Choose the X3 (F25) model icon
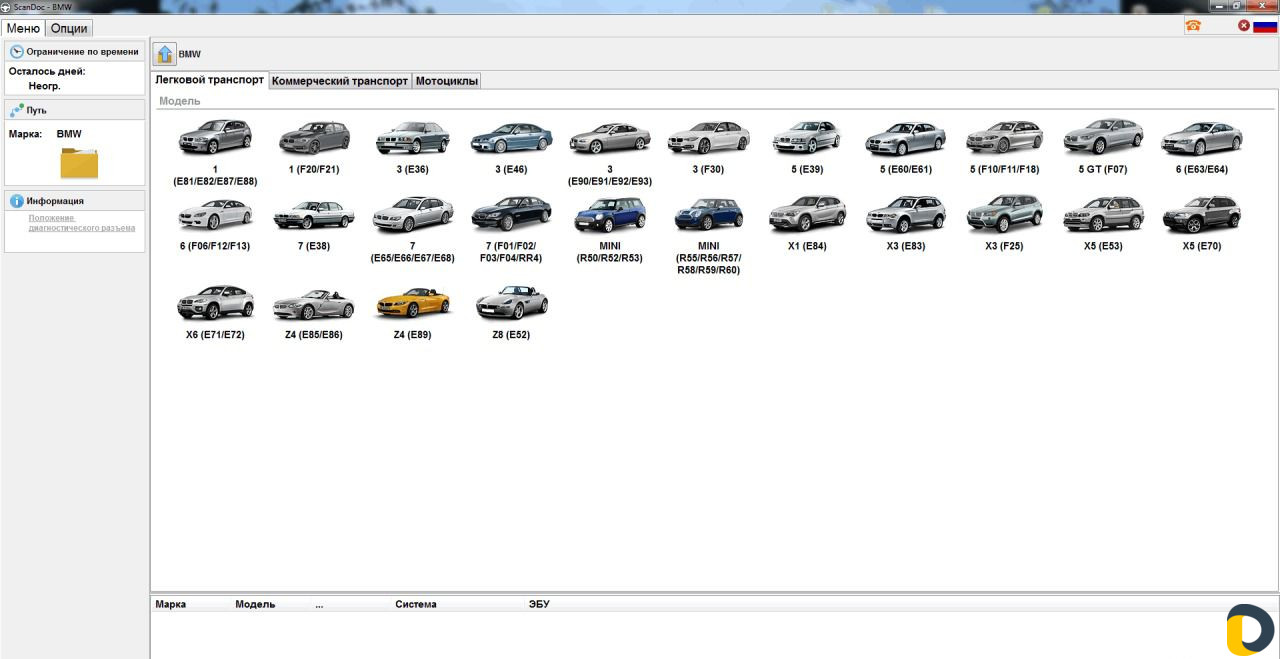This screenshot has height=659, width=1280. tap(1004, 215)
